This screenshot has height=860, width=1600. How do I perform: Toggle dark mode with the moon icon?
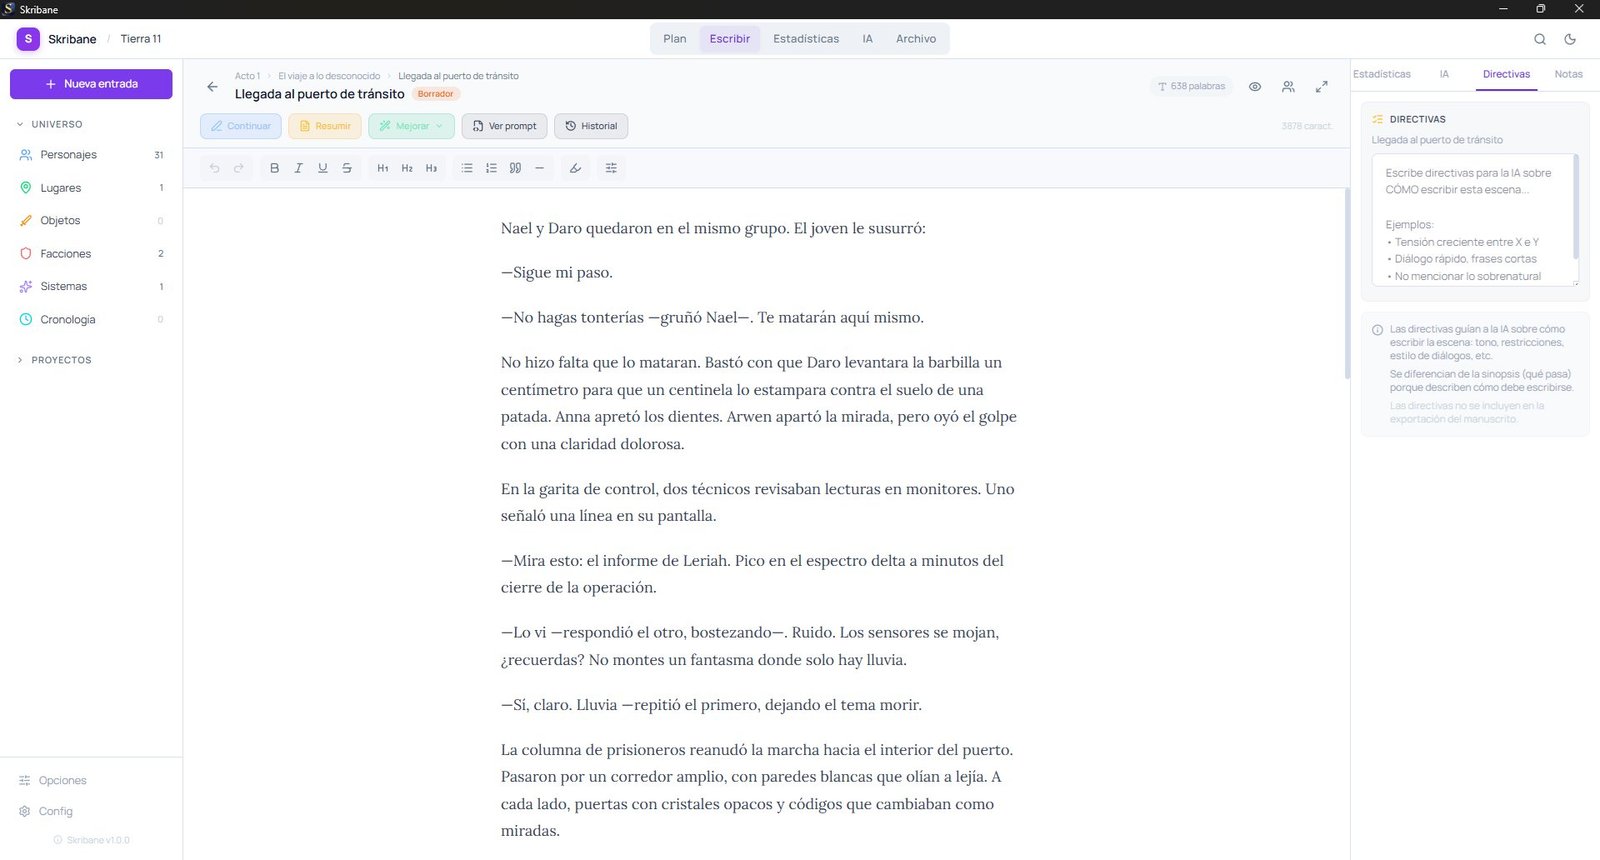click(1570, 39)
